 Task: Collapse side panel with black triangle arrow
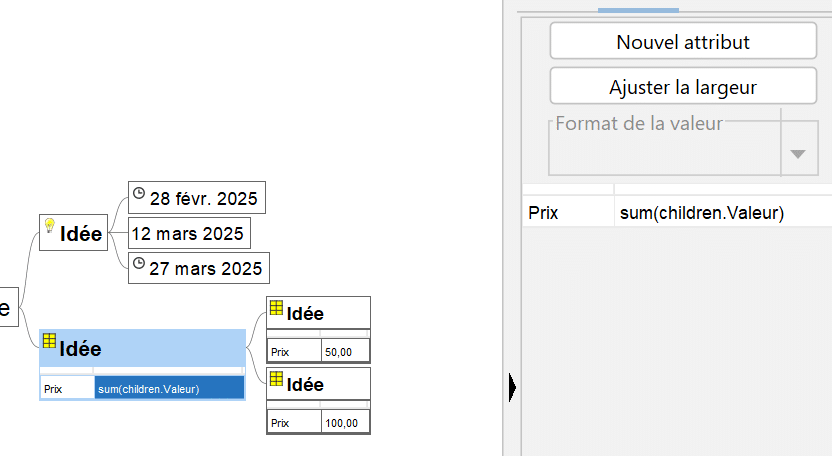tap(513, 387)
